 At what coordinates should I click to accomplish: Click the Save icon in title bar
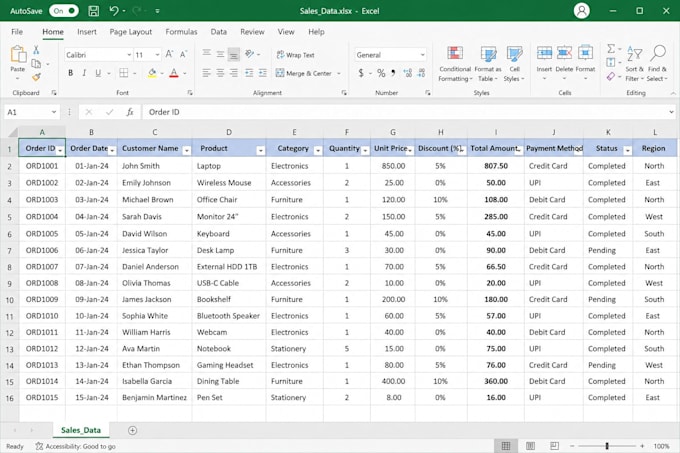94,11
